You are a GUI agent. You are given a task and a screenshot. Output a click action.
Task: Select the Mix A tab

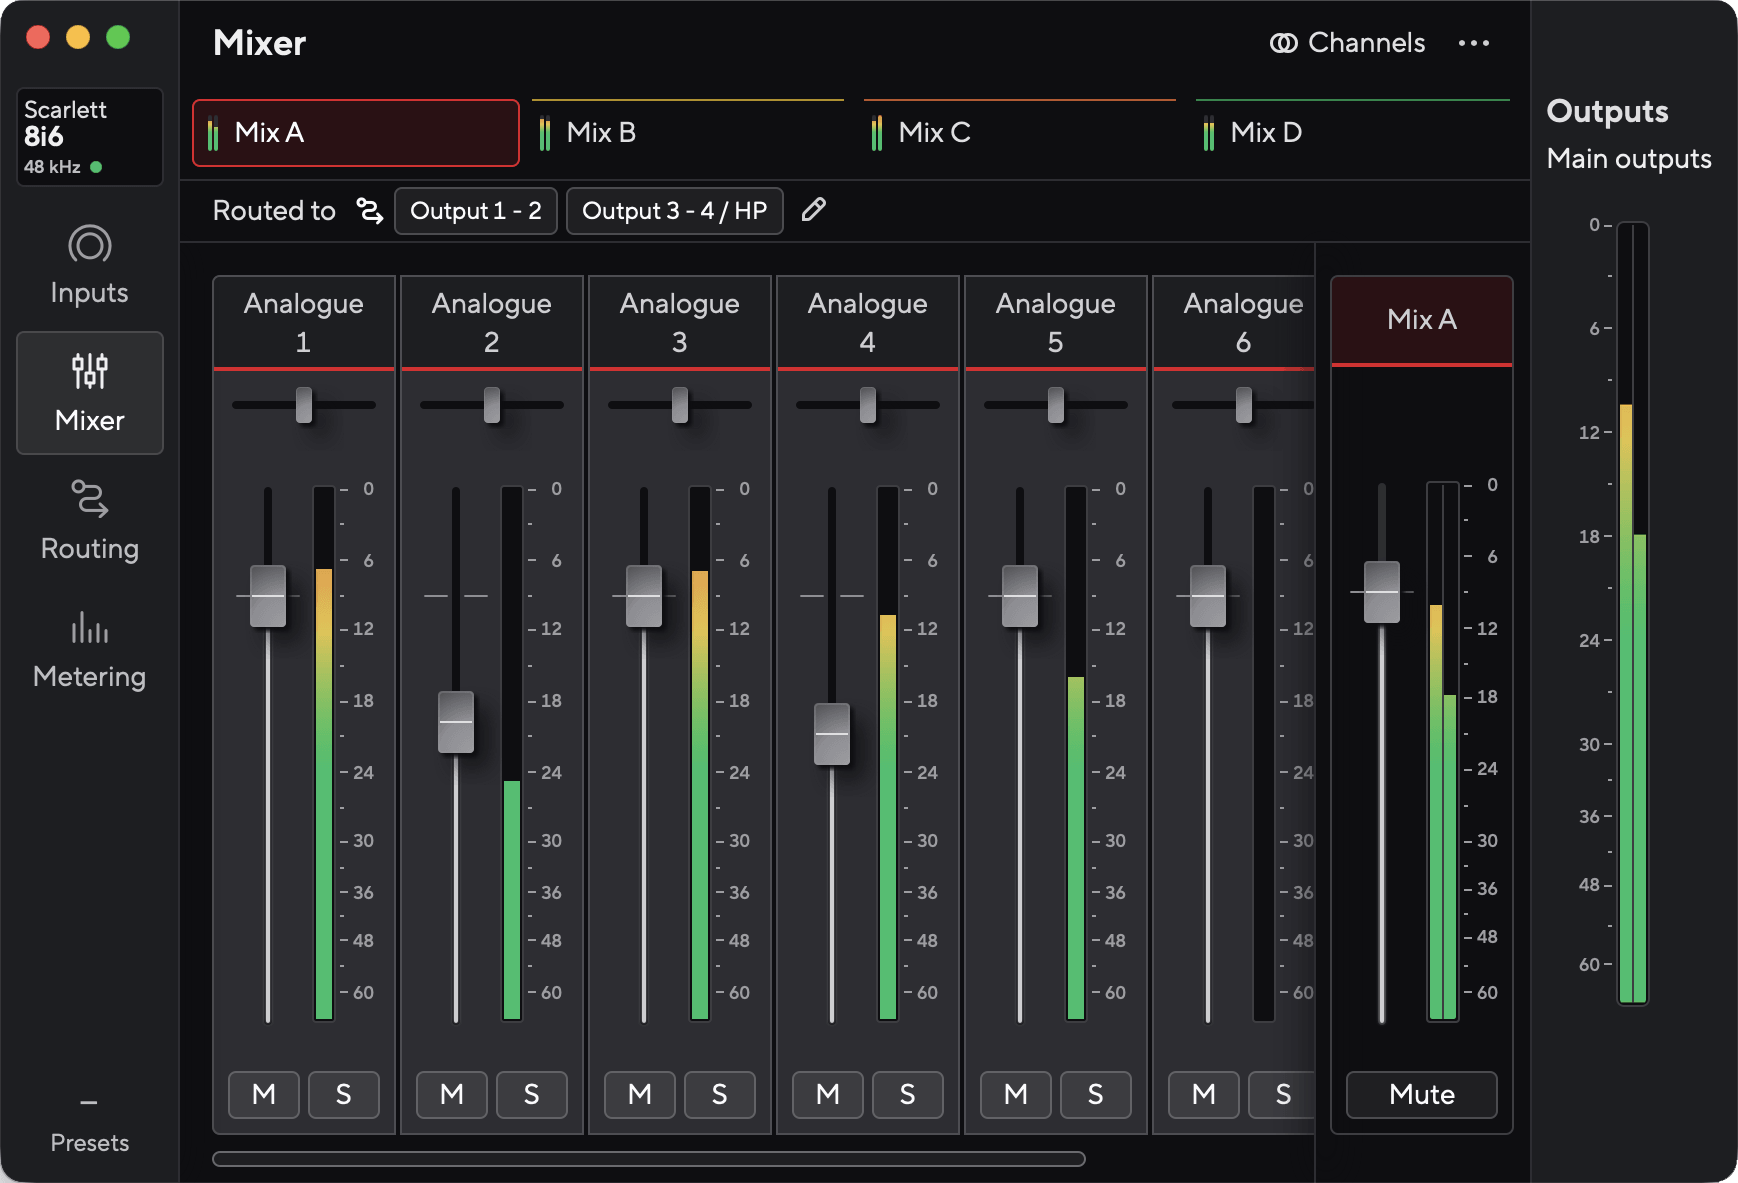point(356,133)
